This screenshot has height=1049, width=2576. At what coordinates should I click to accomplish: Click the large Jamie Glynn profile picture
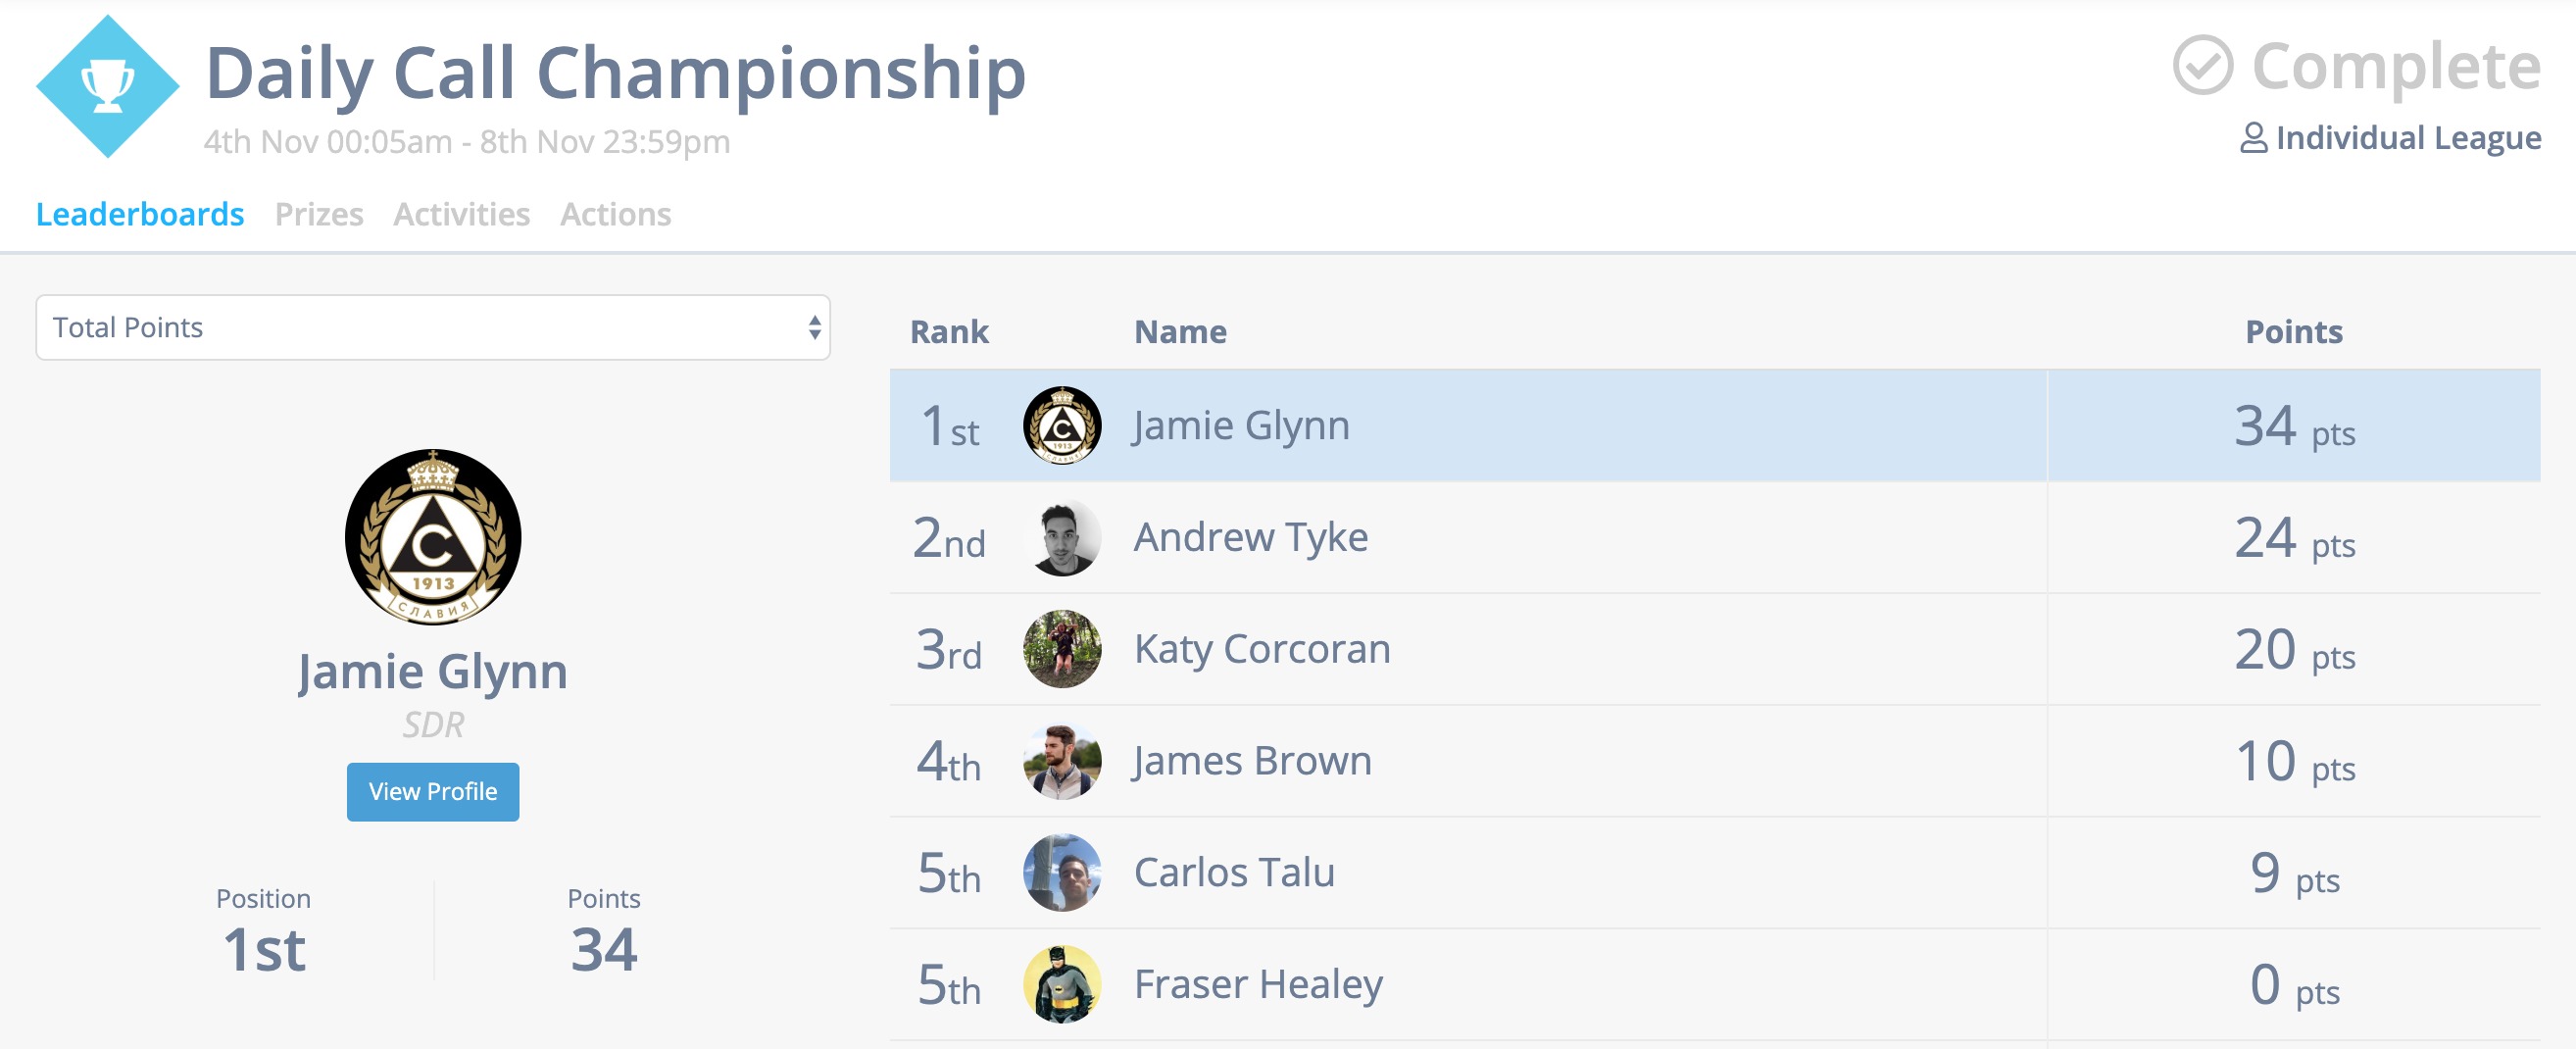pos(433,537)
